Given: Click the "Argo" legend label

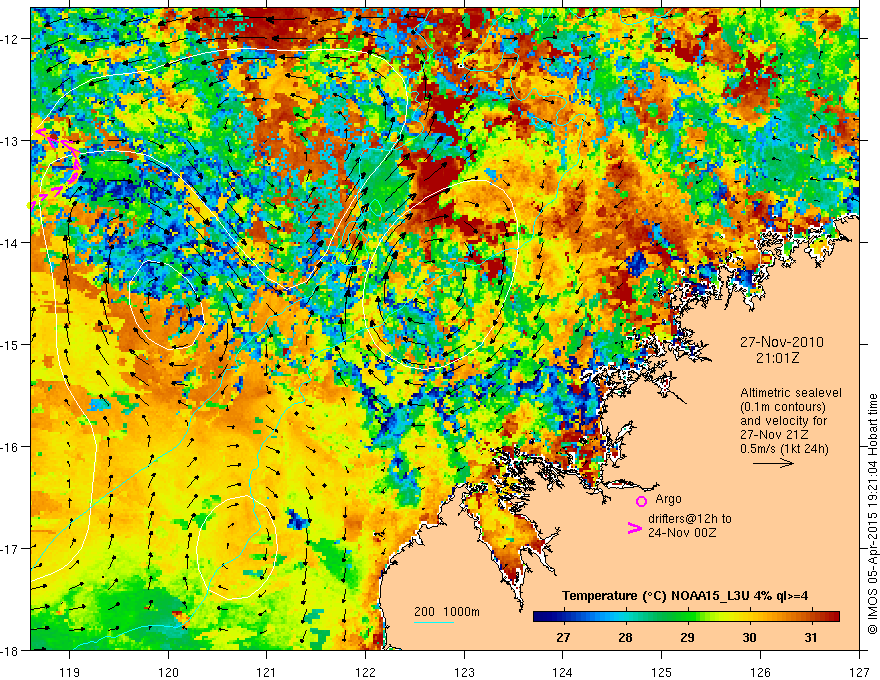Looking at the screenshot, I should (668, 499).
